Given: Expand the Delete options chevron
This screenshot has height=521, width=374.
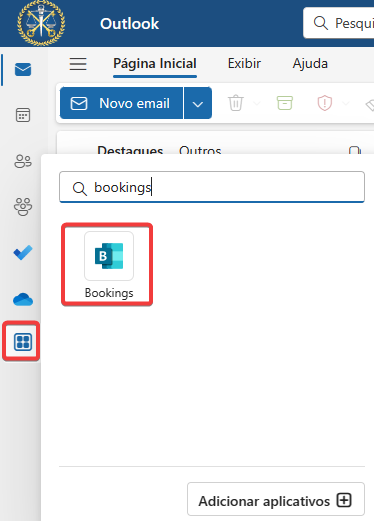Looking at the screenshot, I should (x=257, y=103).
